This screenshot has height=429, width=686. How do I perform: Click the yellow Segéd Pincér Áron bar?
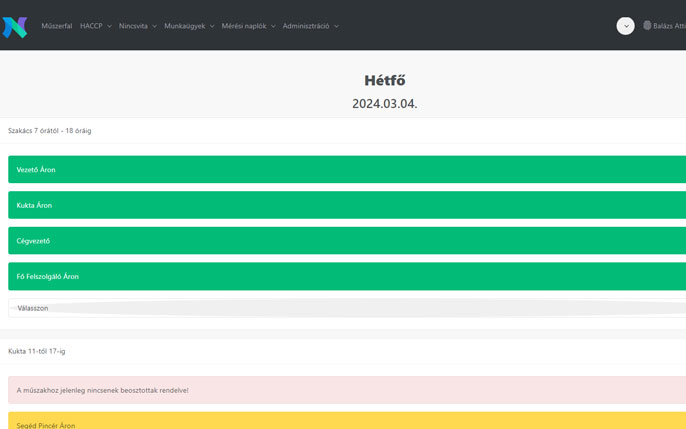[346, 422]
